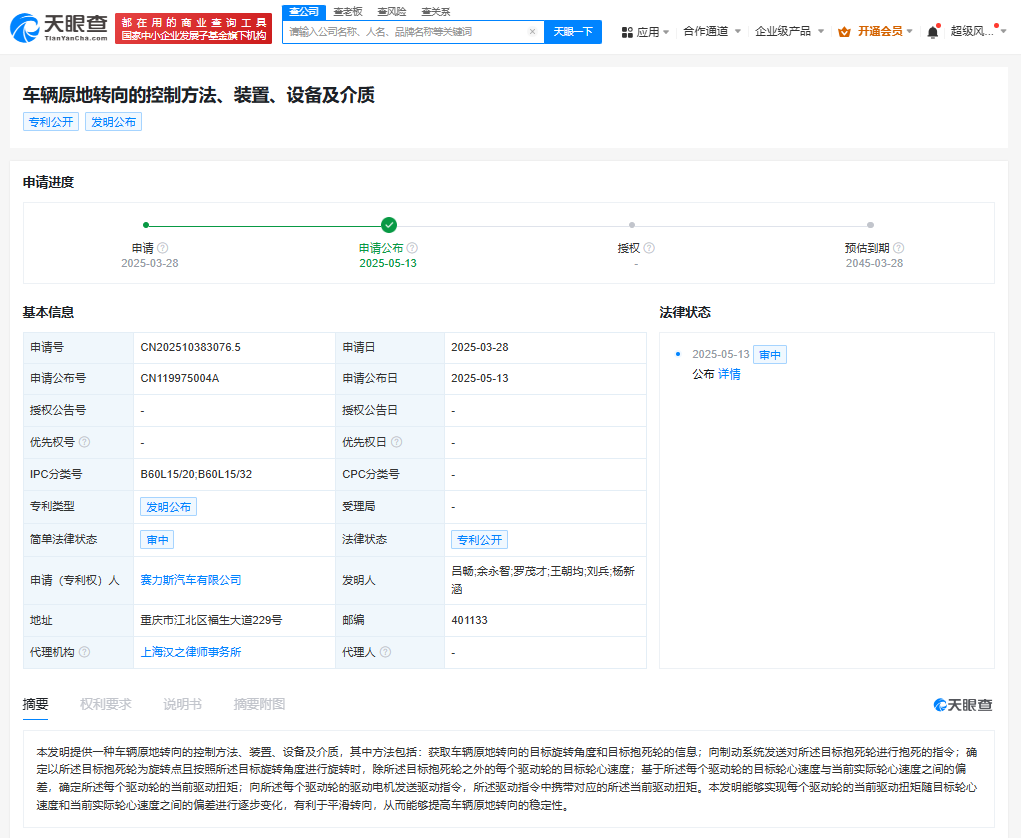Viewport: 1021px width, 838px height.
Task: Open 详情 link in 法律状态 panel
Action: coord(729,374)
